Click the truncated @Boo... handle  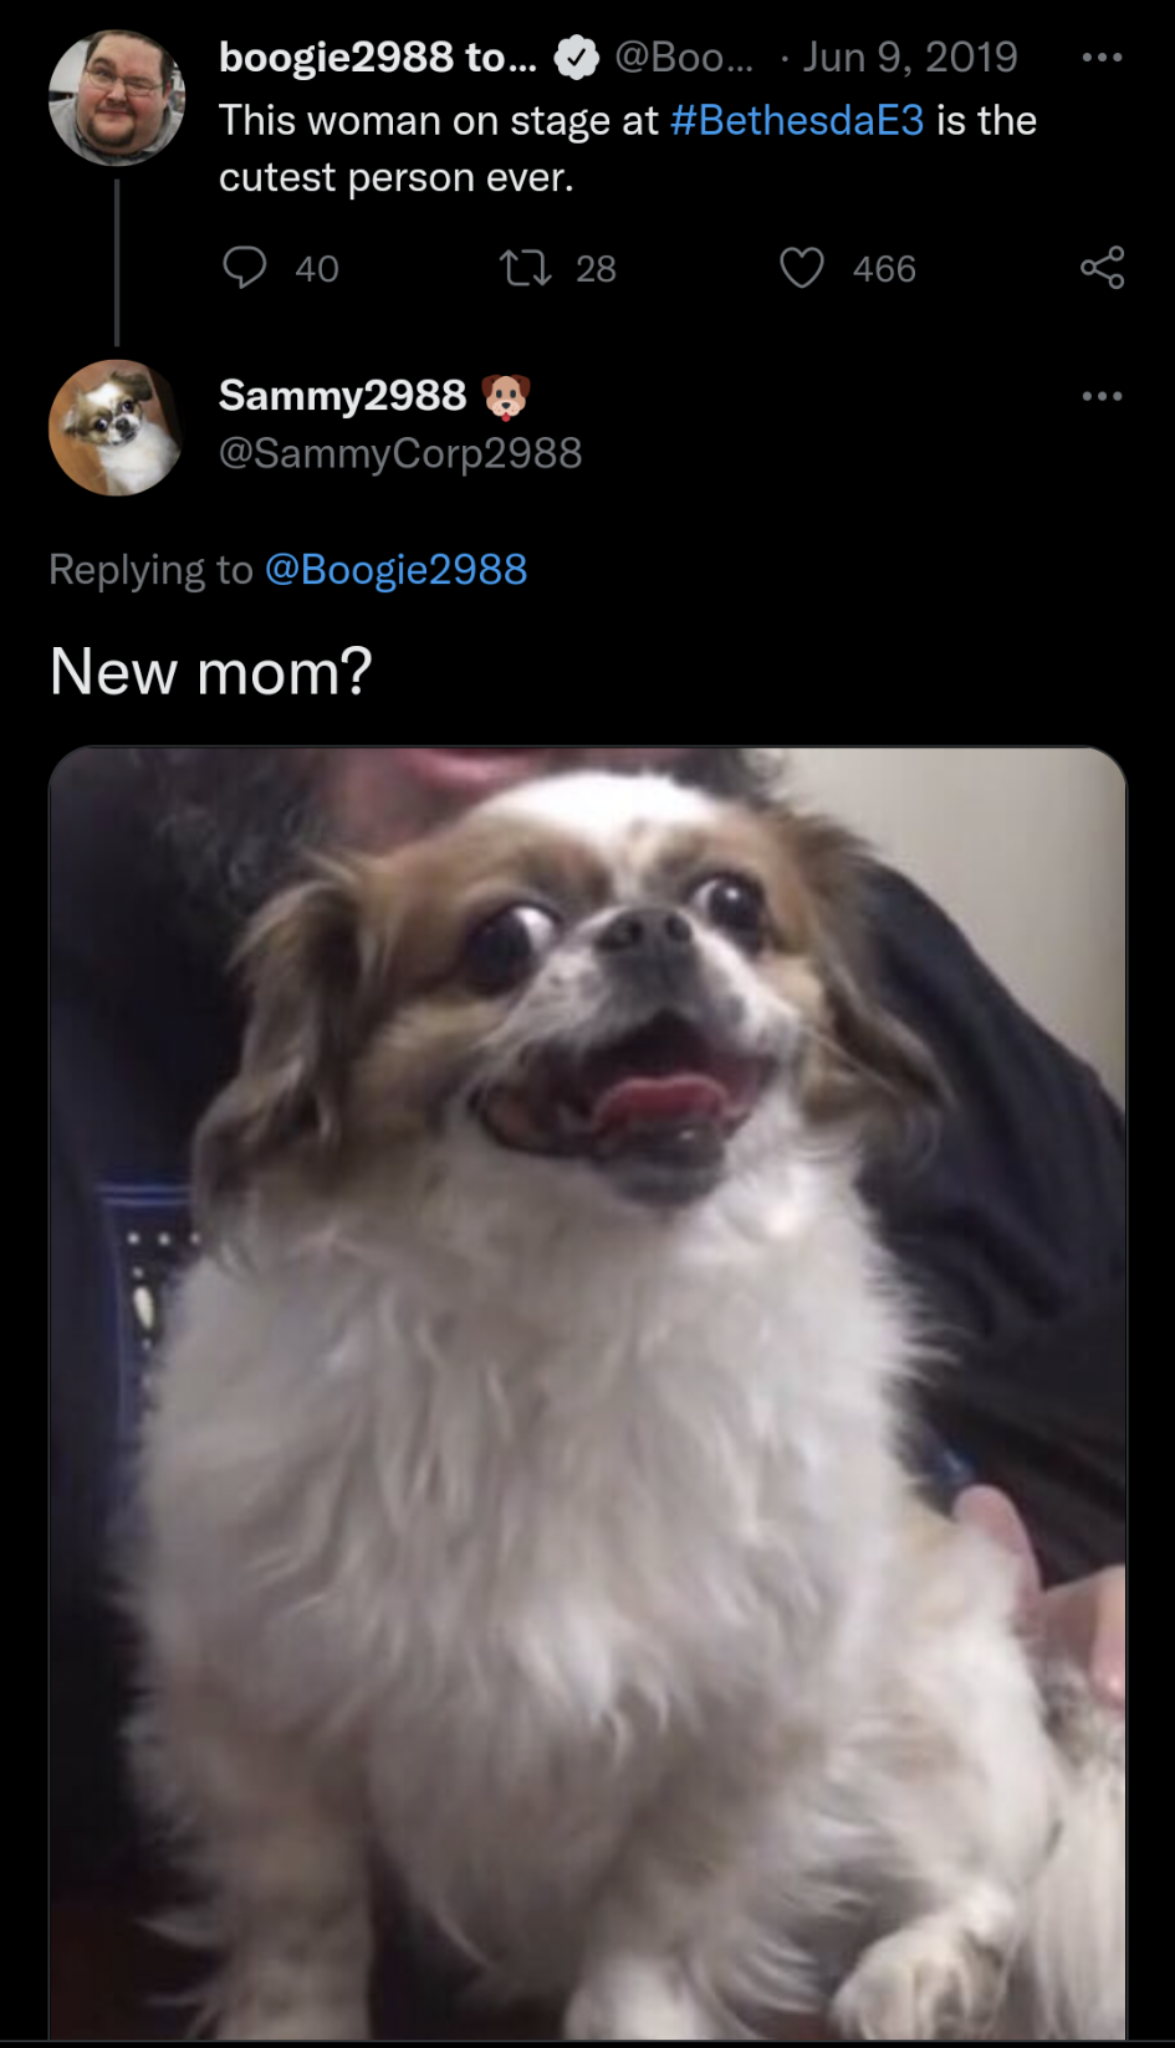[685, 57]
